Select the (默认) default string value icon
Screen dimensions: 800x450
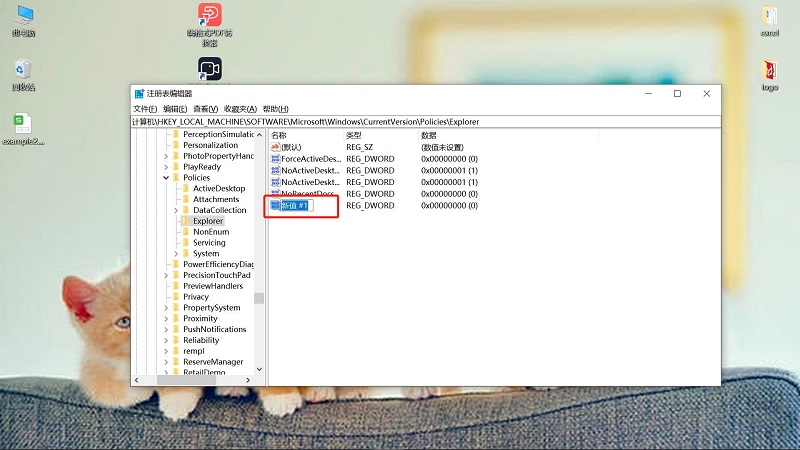tap(275, 147)
